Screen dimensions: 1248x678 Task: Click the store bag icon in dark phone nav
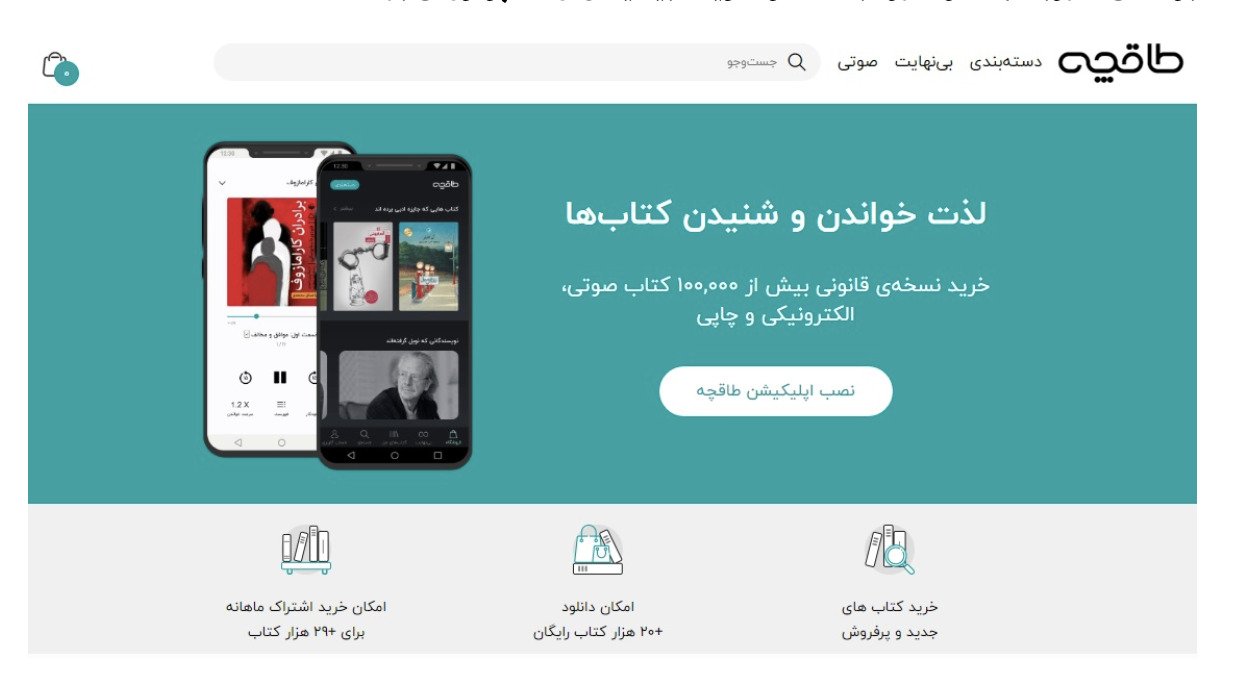coord(453,435)
